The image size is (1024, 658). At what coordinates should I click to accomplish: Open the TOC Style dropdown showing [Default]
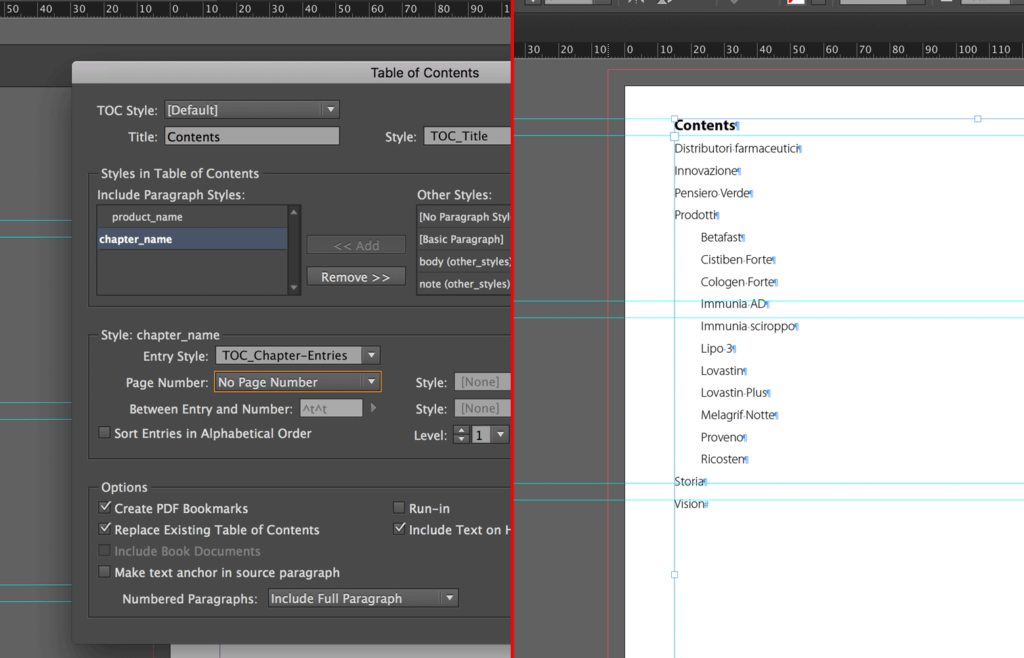(251, 110)
